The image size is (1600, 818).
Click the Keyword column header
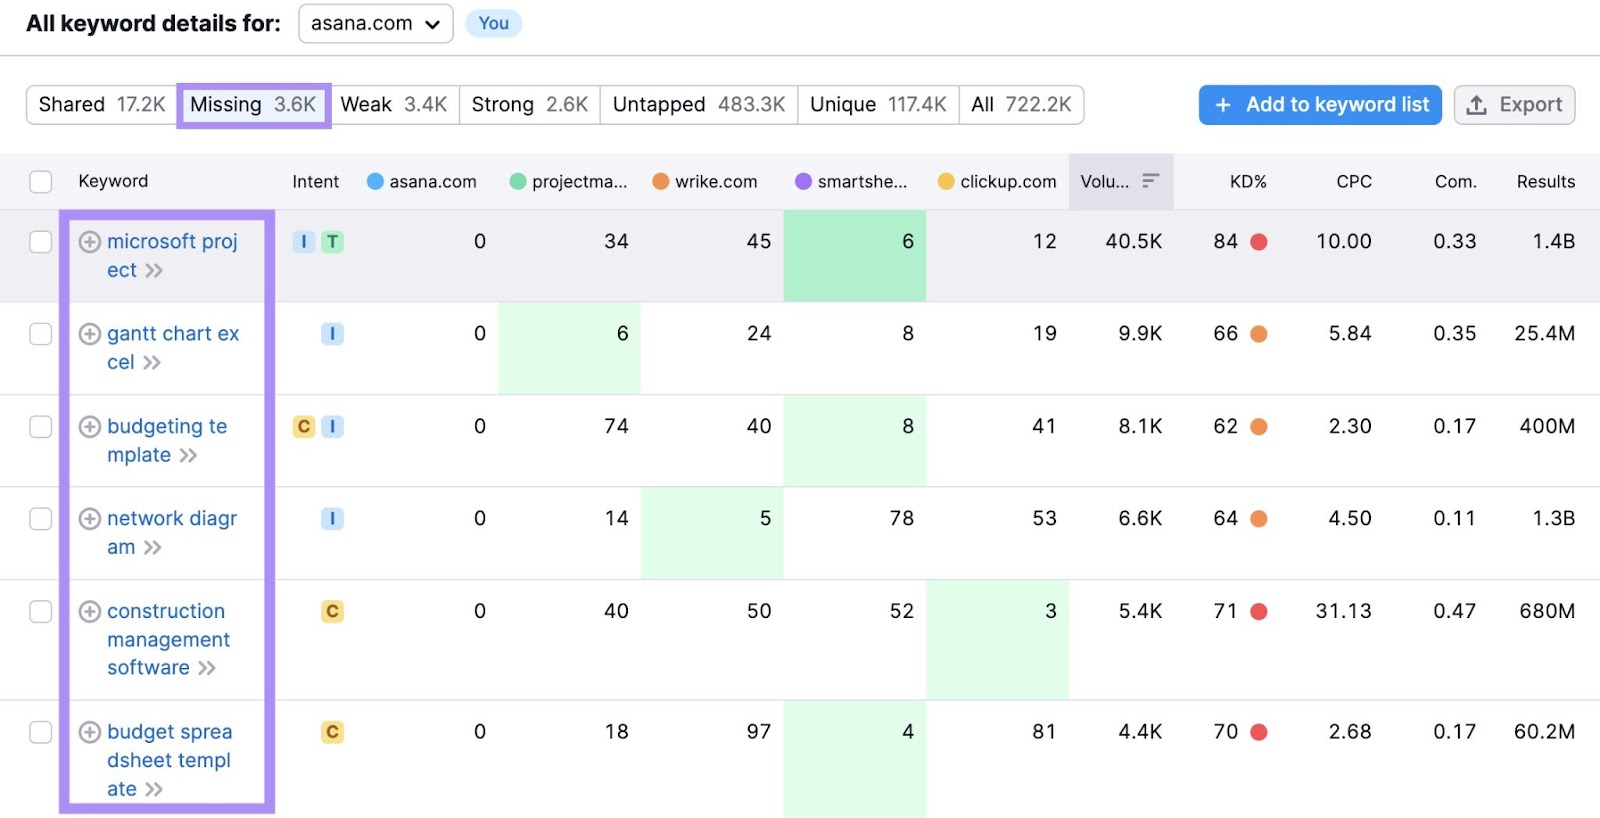(113, 181)
